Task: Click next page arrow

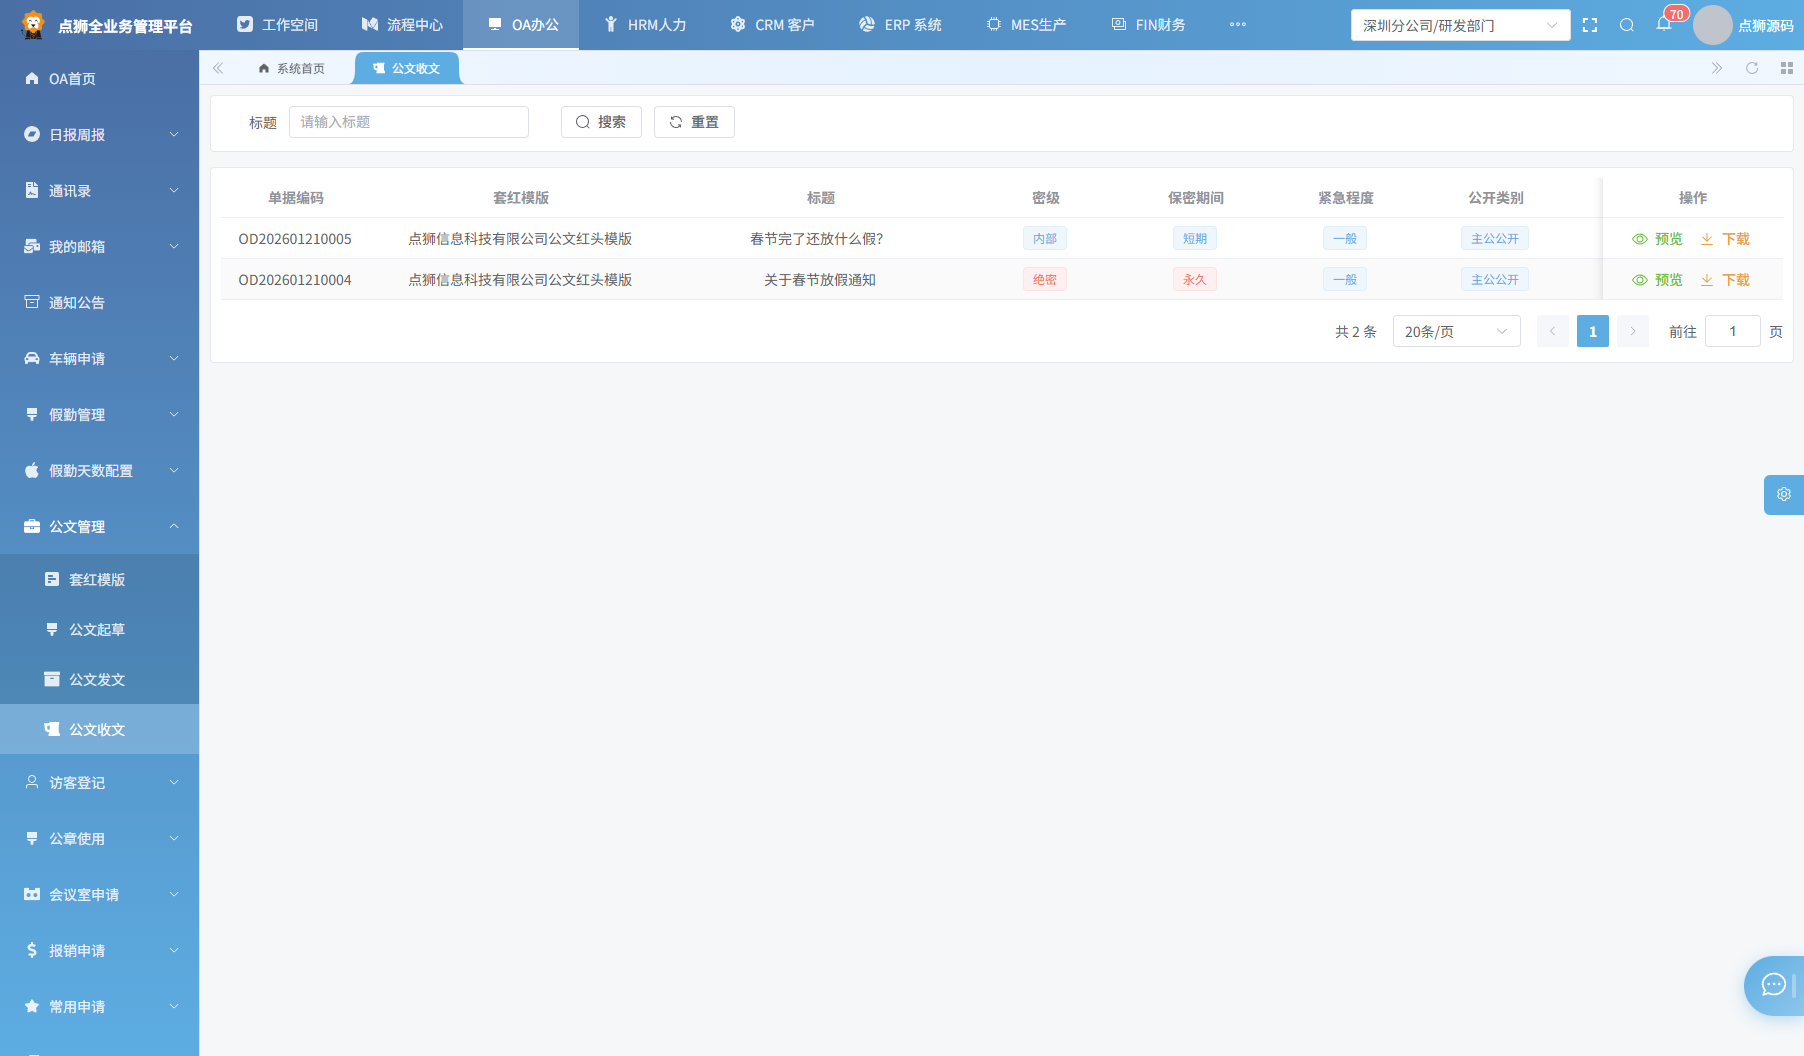Action: (1633, 331)
